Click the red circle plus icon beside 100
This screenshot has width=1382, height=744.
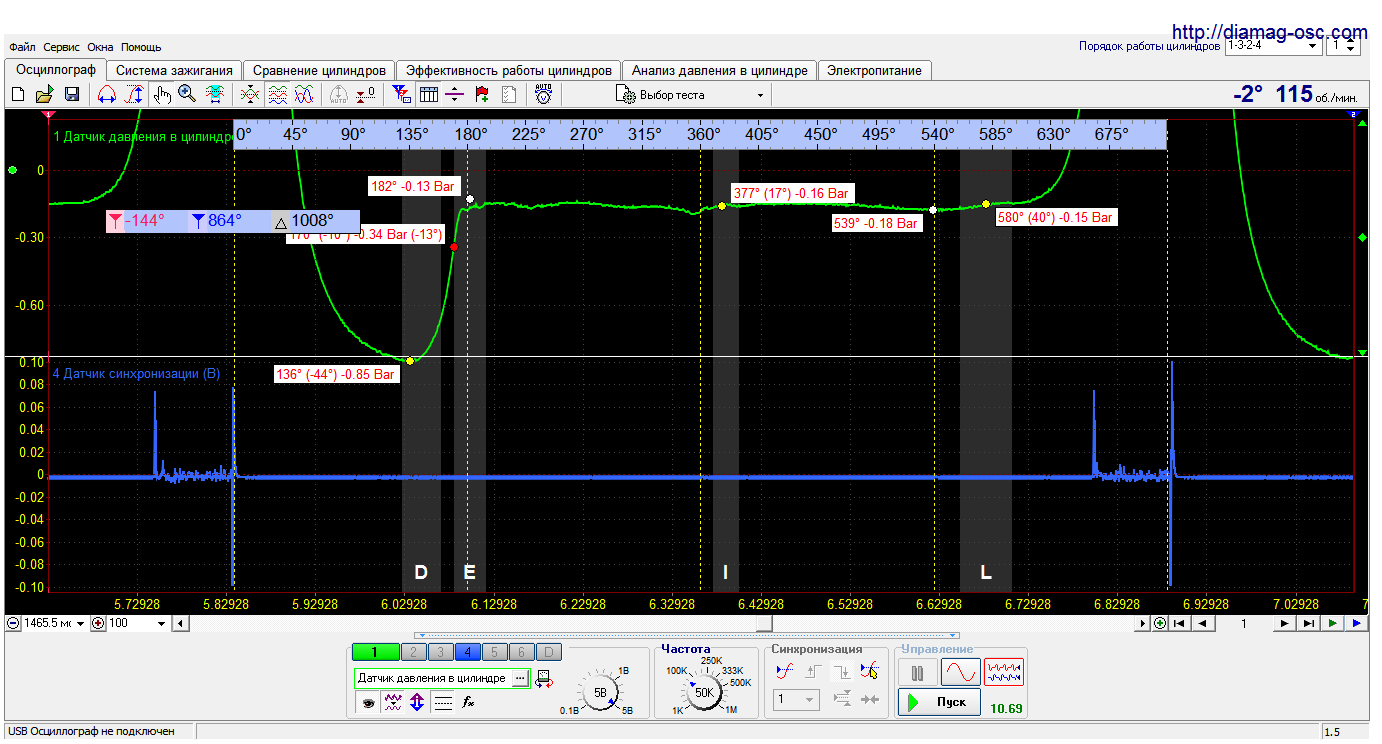98,623
